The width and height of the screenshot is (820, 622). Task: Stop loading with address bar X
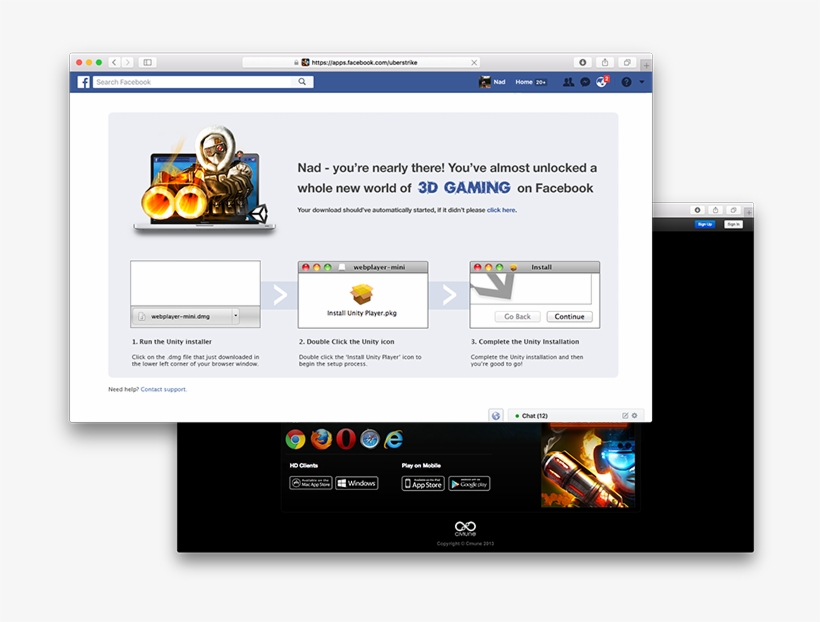474,62
